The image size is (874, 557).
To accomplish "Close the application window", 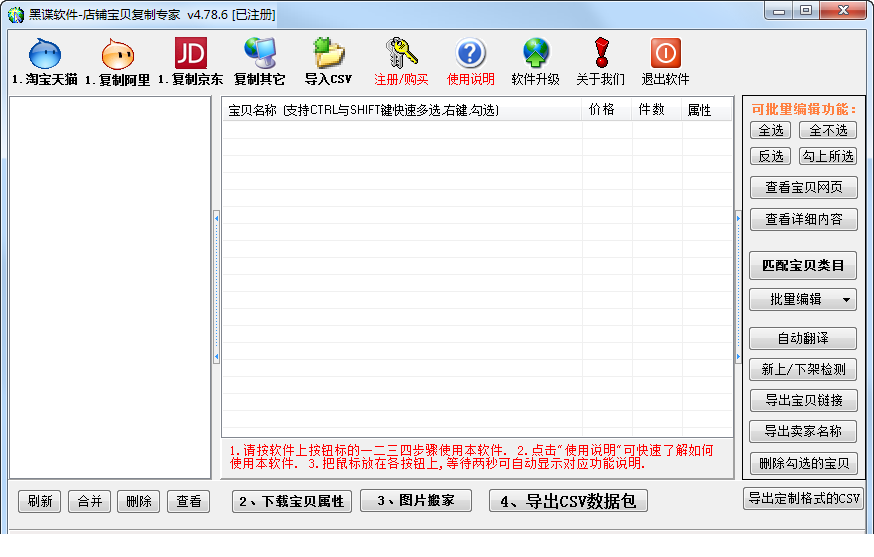I will click(x=843, y=11).
